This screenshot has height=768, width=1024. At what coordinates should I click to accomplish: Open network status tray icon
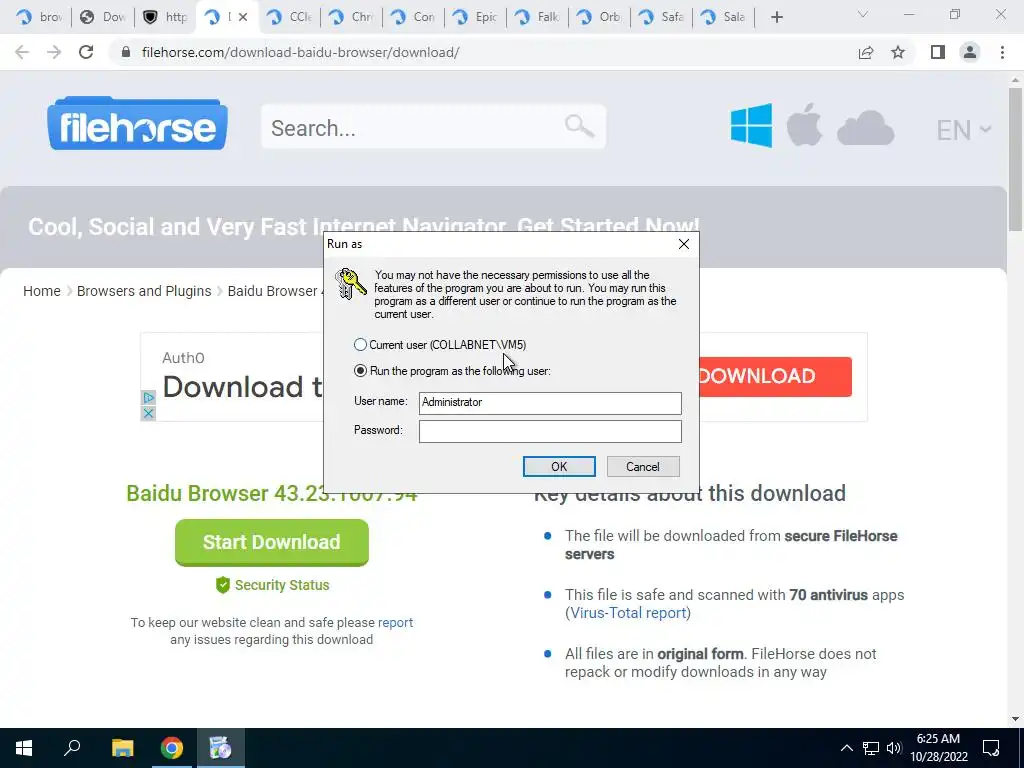[871, 748]
